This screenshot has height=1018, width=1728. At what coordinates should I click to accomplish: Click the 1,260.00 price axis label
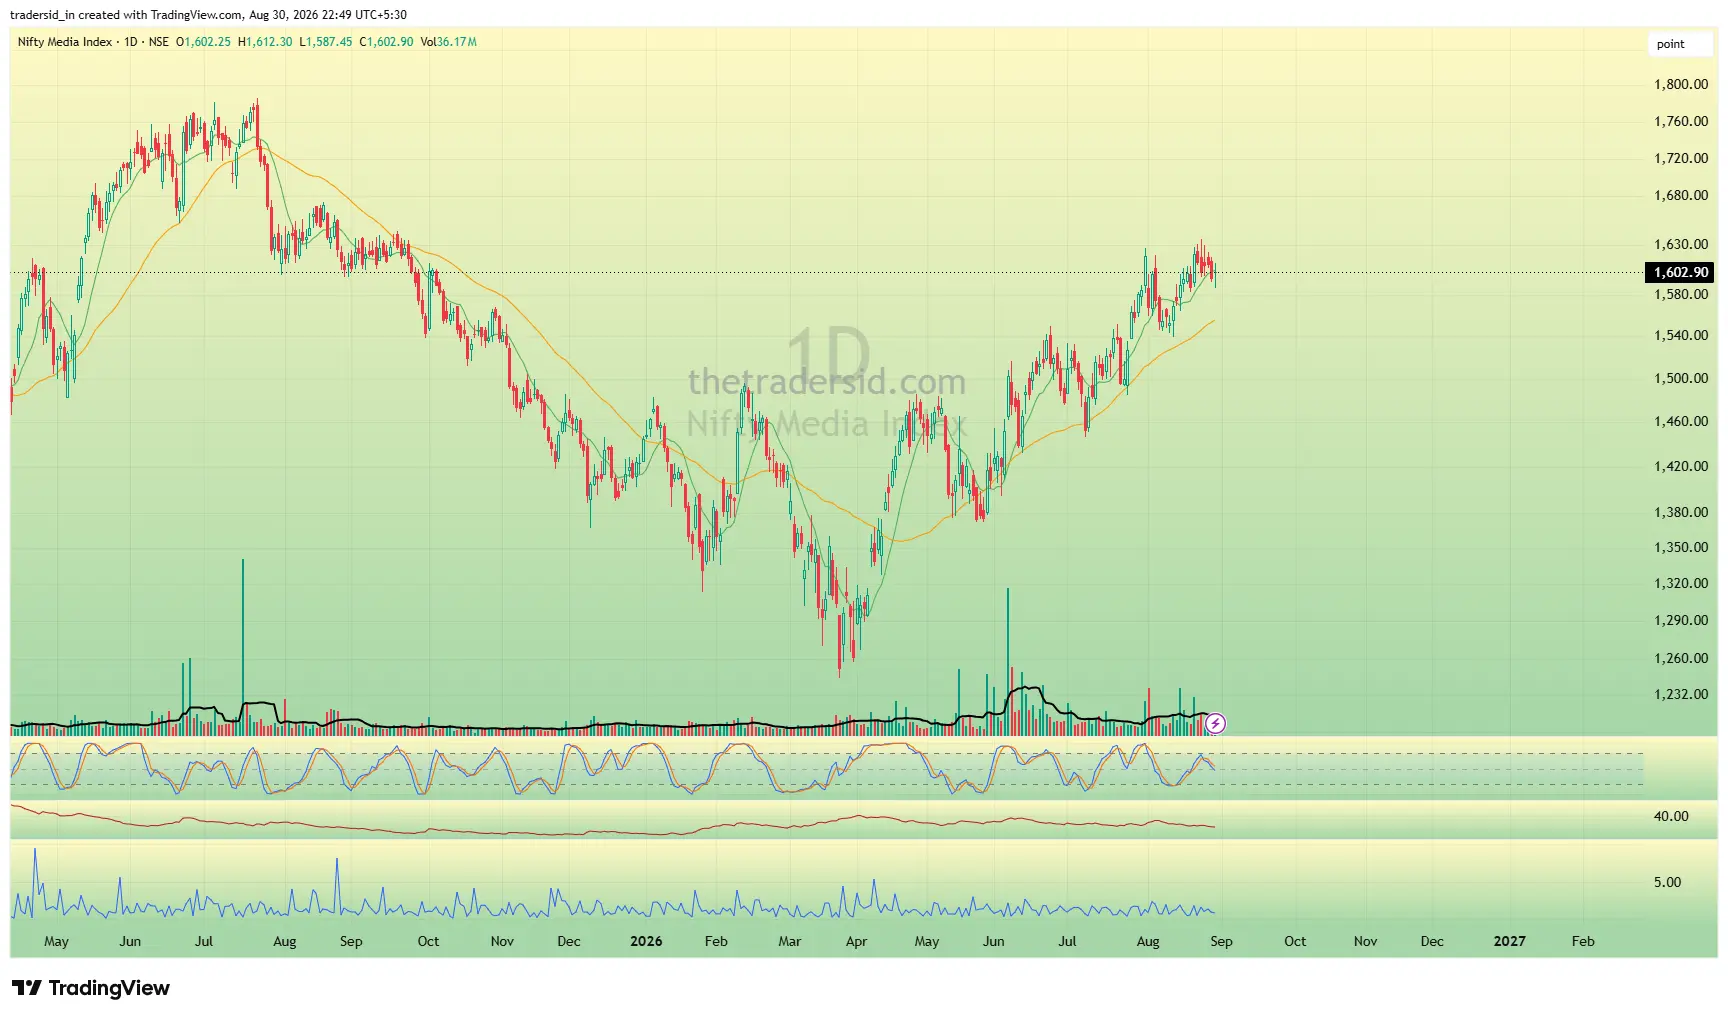(1681, 658)
